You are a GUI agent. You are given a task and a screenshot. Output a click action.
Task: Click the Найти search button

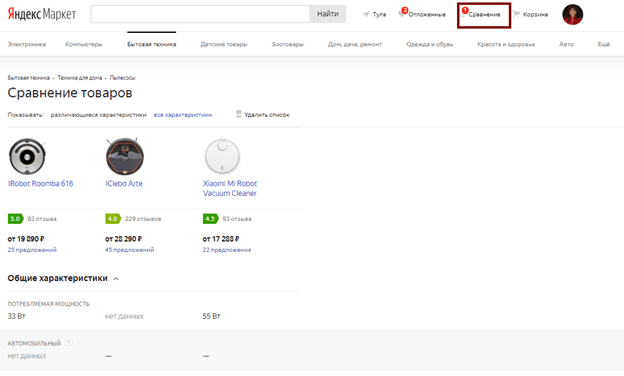click(x=328, y=14)
